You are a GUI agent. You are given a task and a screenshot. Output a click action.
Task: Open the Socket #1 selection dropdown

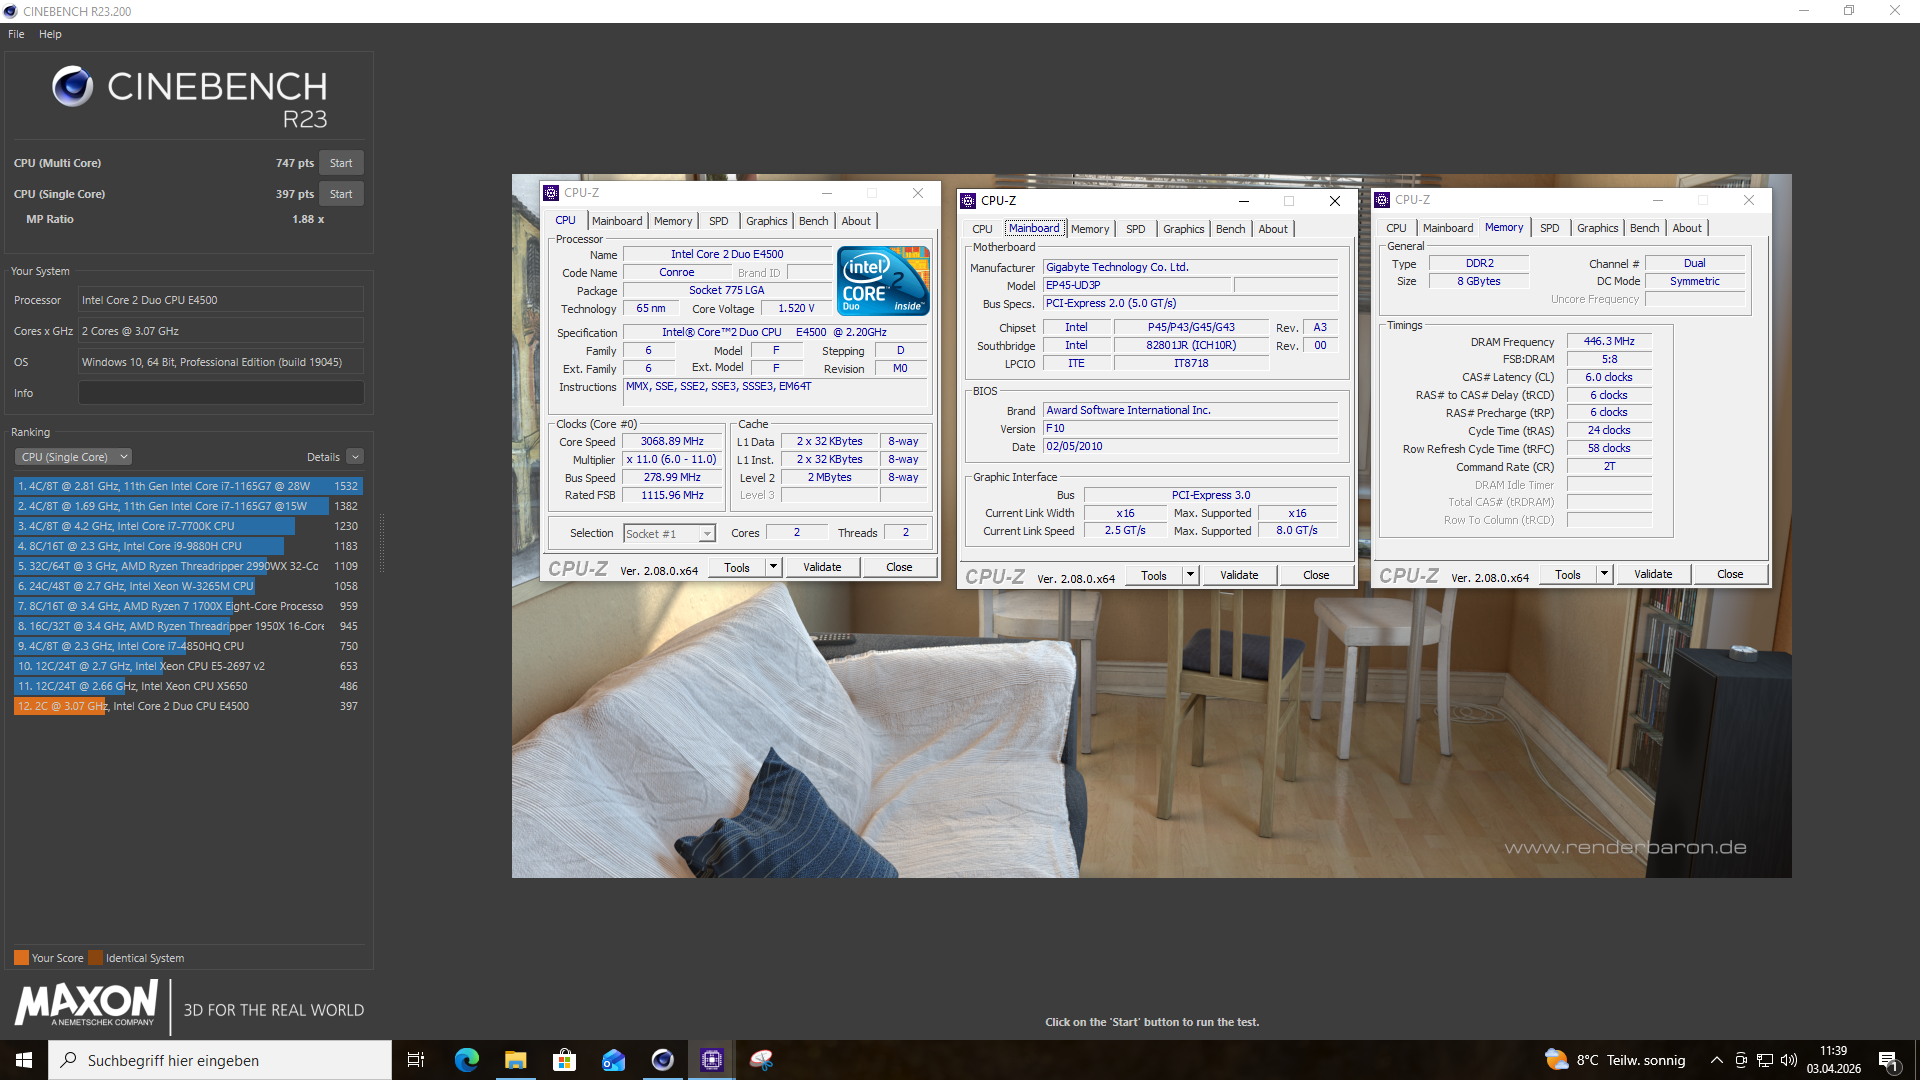pyautogui.click(x=707, y=534)
